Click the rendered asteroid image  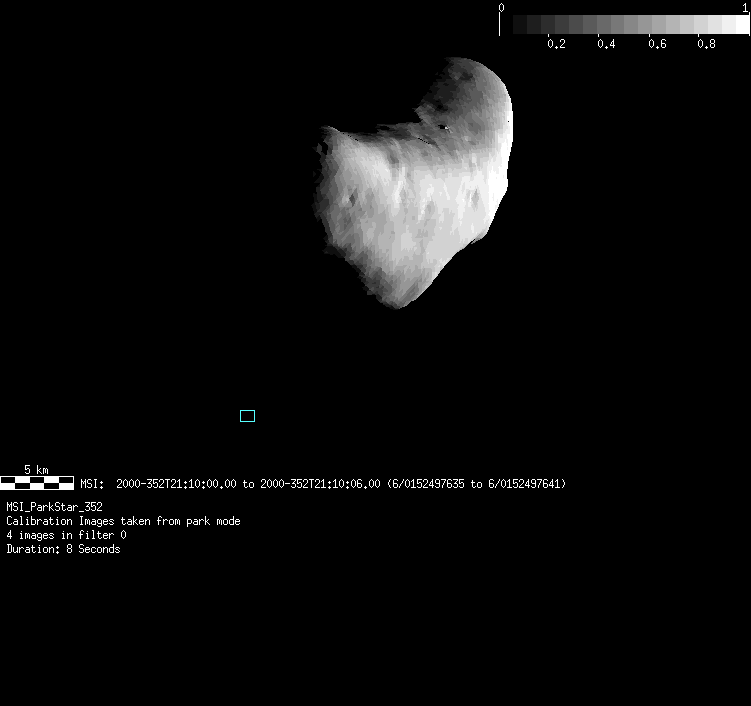(413, 182)
